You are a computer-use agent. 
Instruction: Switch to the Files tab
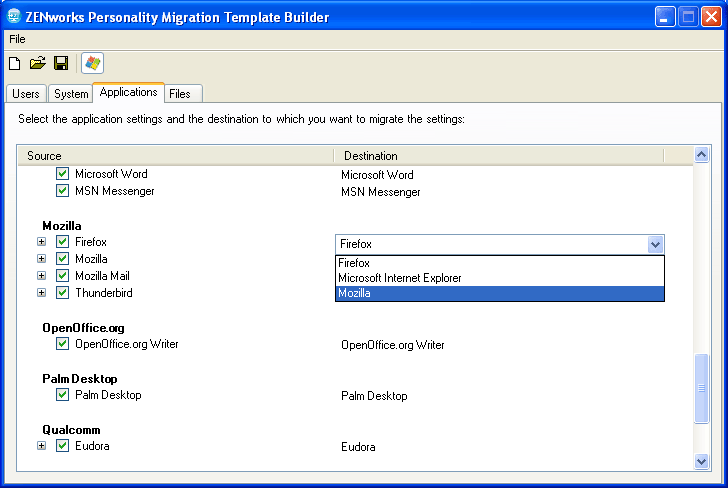180,94
